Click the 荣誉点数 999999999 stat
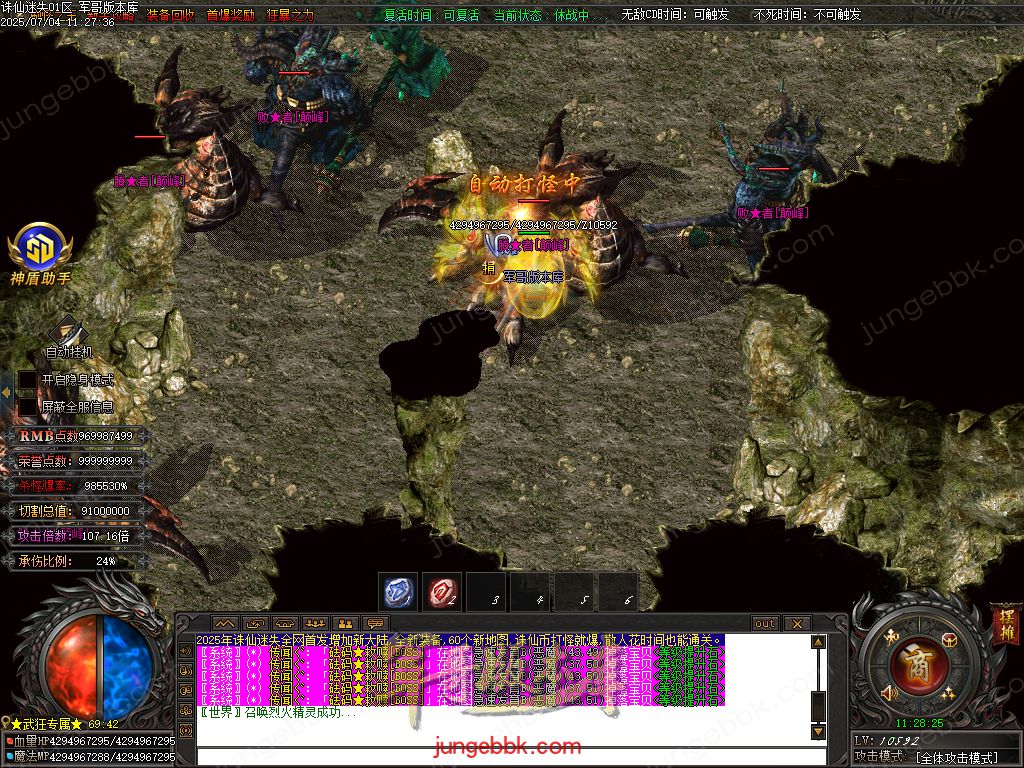Viewport: 1024px width, 768px height. [75, 461]
